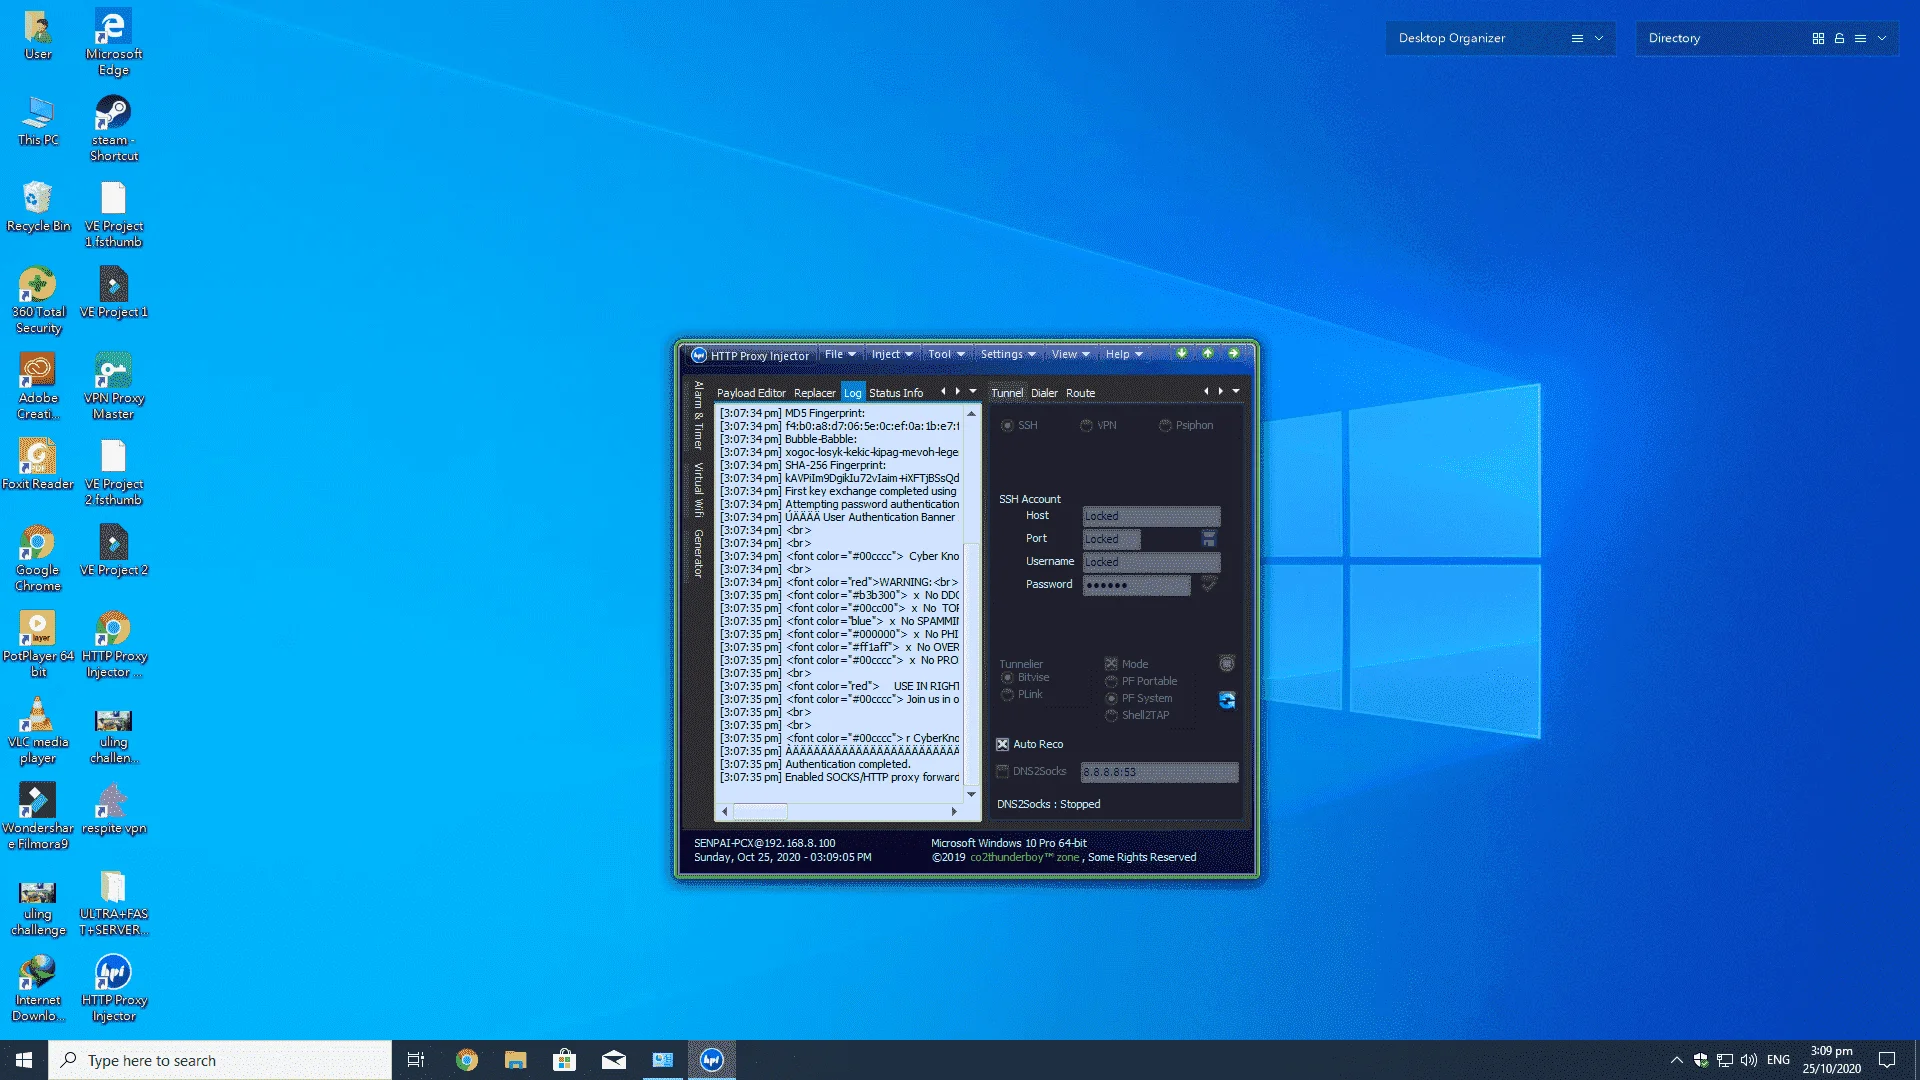This screenshot has height=1080, width=1920.
Task: Open the View menu dropdown
Action: click(x=1070, y=354)
